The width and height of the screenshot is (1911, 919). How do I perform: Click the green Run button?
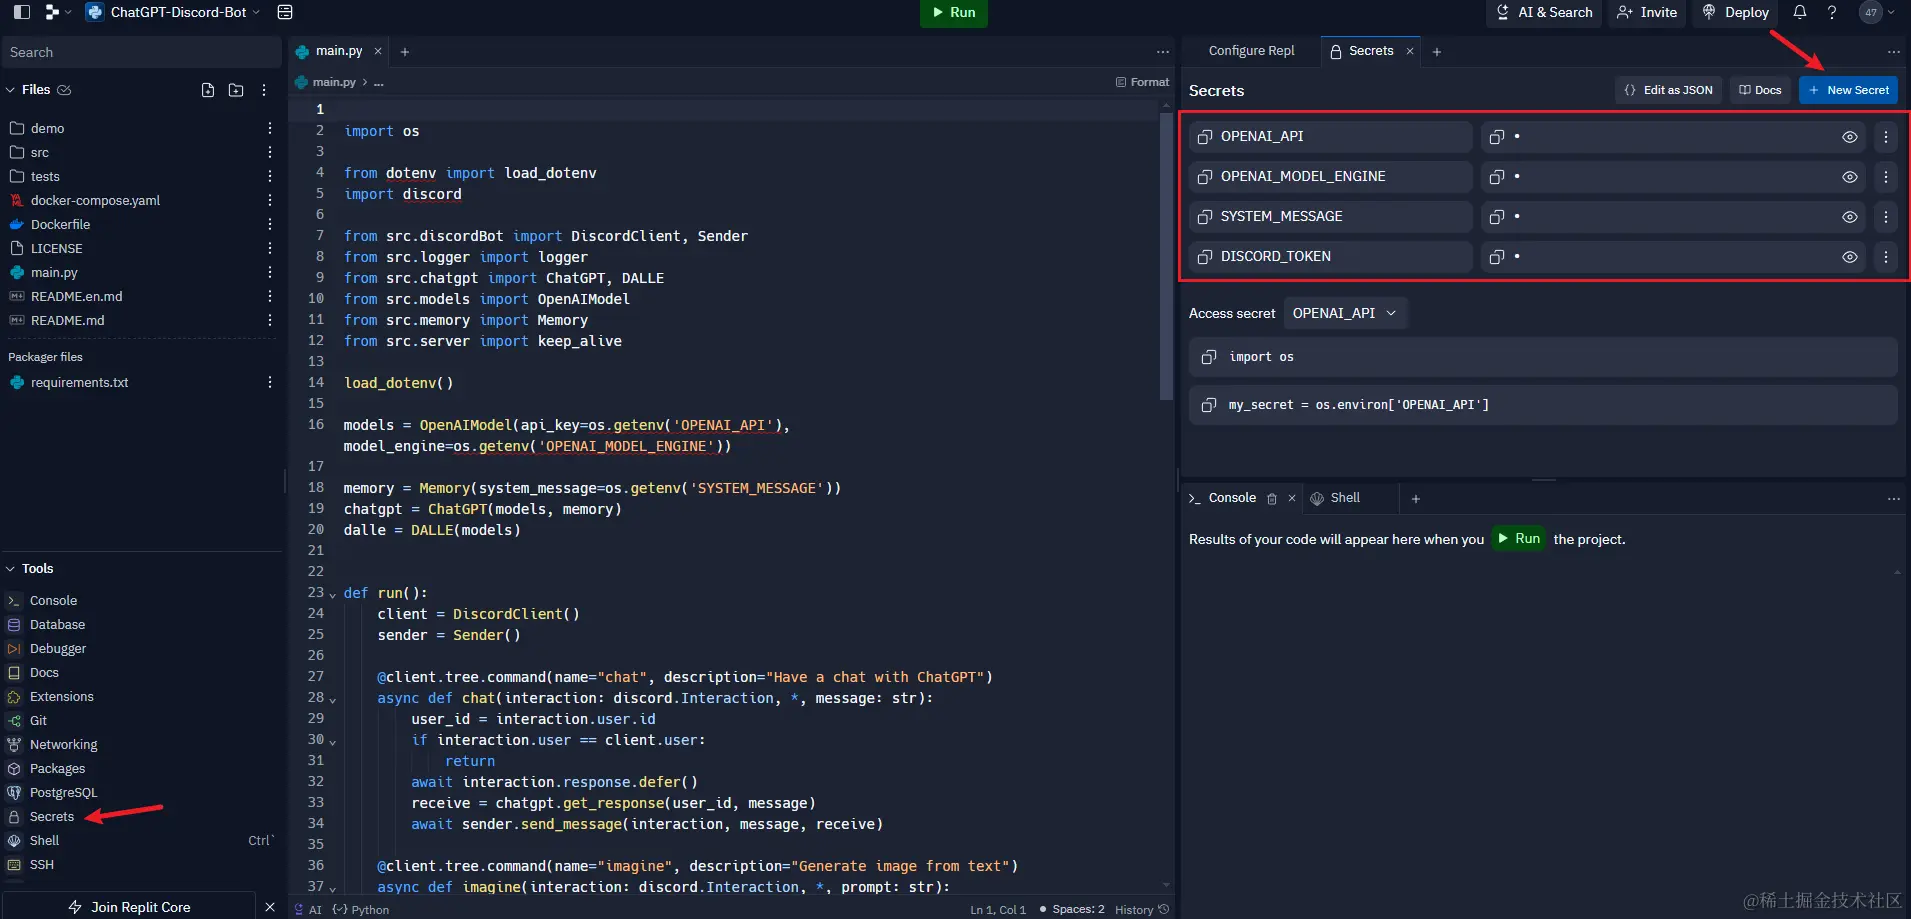point(953,12)
